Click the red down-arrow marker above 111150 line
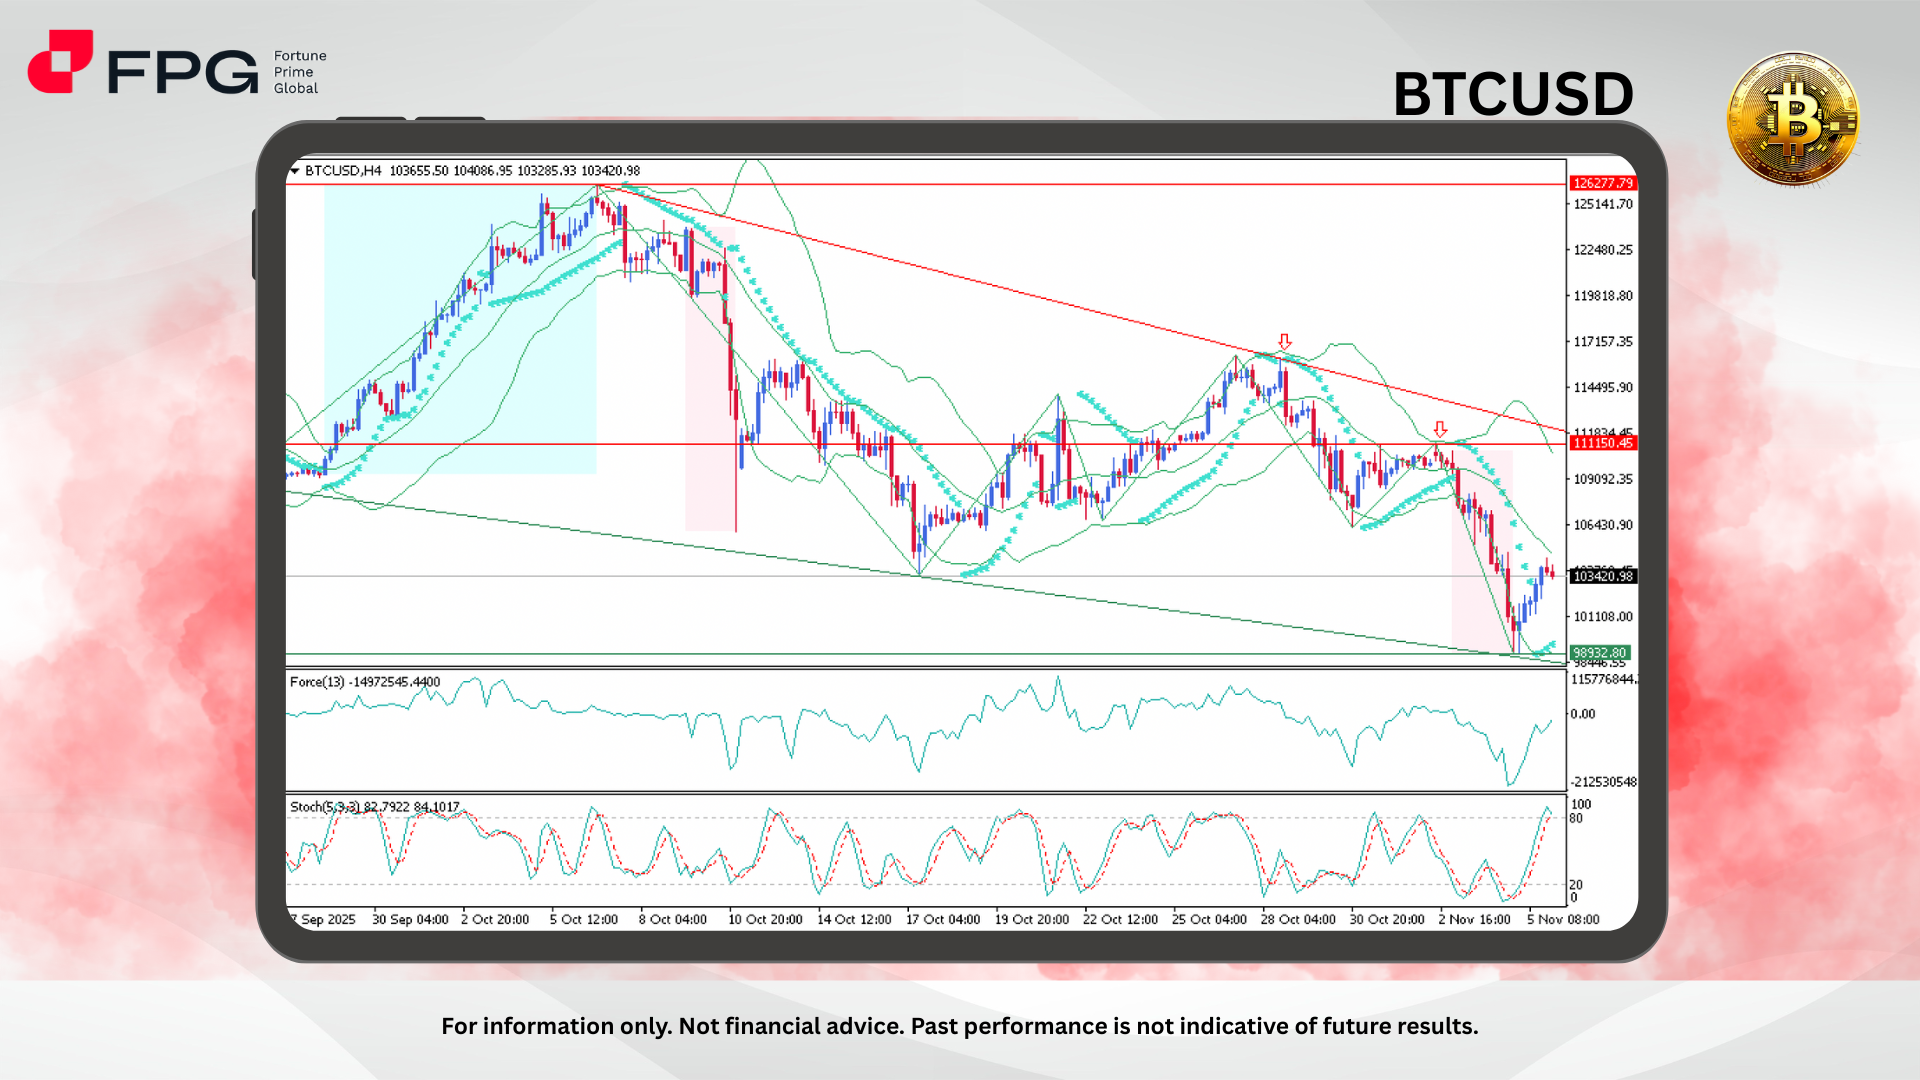This screenshot has height=1080, width=1920. 1440,430
